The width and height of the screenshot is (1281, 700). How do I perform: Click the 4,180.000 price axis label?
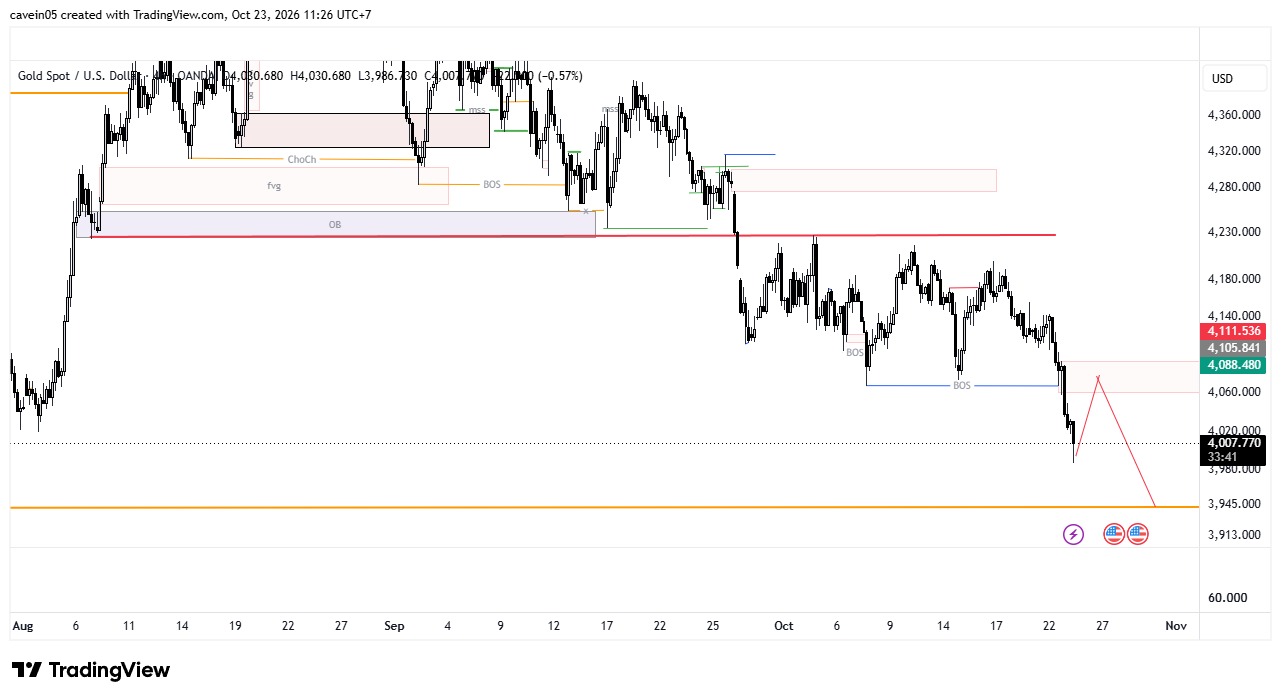click(x=1232, y=278)
